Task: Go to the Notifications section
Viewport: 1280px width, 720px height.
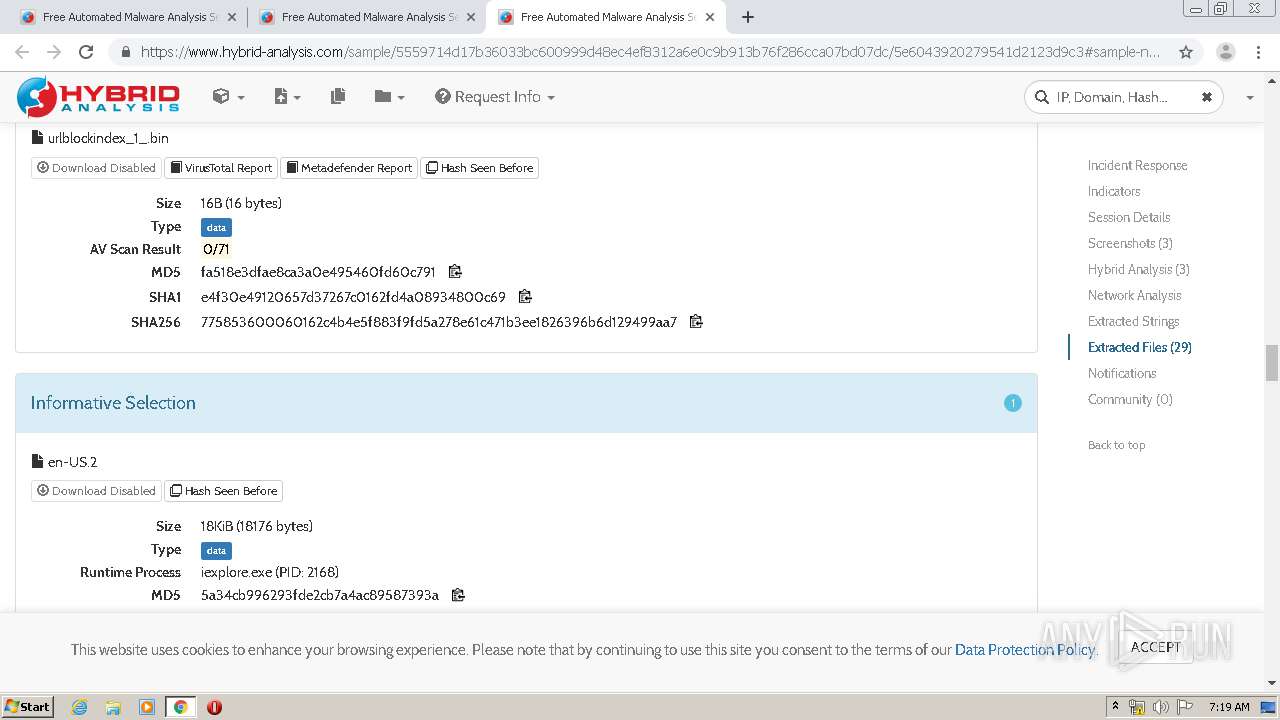Action: 1122,373
